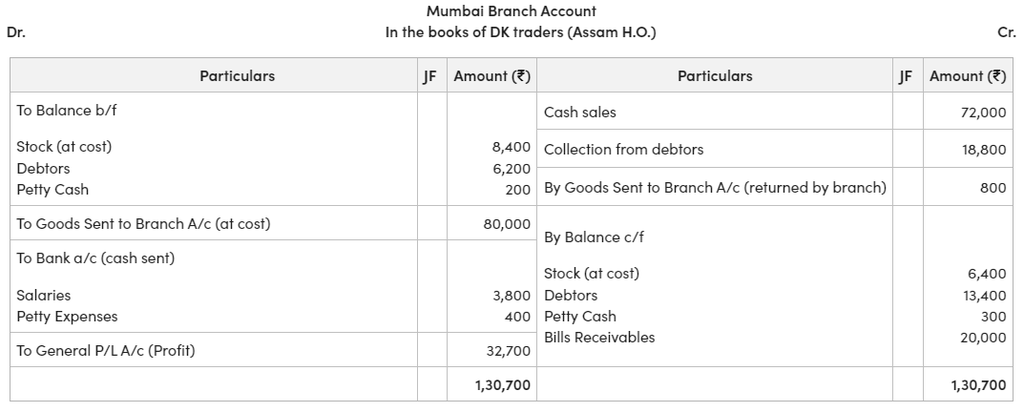Screen dimensions: 1024x412
Task: Click the By Balance c/f entry
Action: [x=592, y=237]
